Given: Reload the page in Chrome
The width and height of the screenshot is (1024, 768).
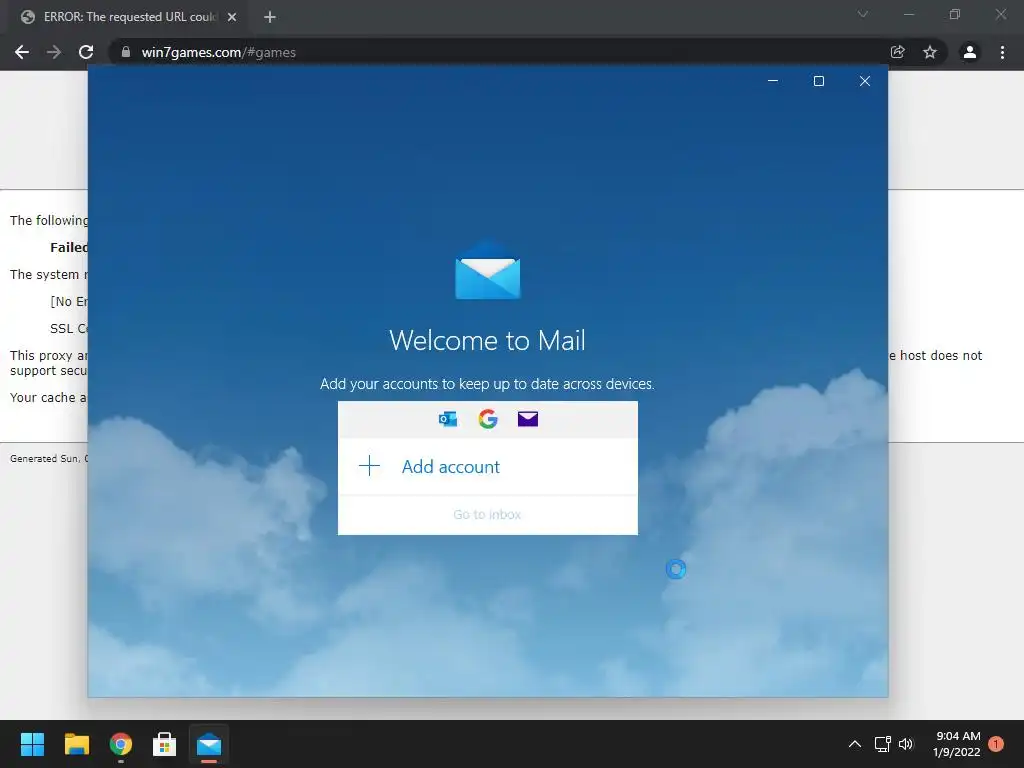Looking at the screenshot, I should 86,52.
